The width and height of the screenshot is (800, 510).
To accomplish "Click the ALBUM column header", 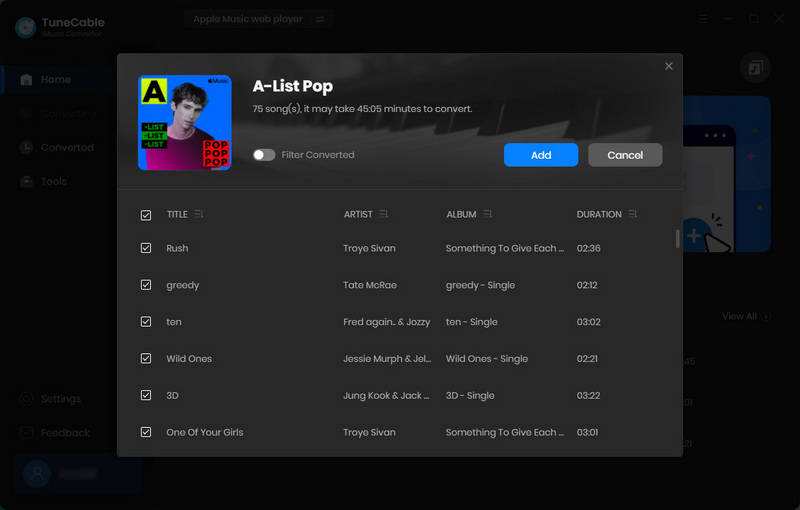I will tap(461, 214).
